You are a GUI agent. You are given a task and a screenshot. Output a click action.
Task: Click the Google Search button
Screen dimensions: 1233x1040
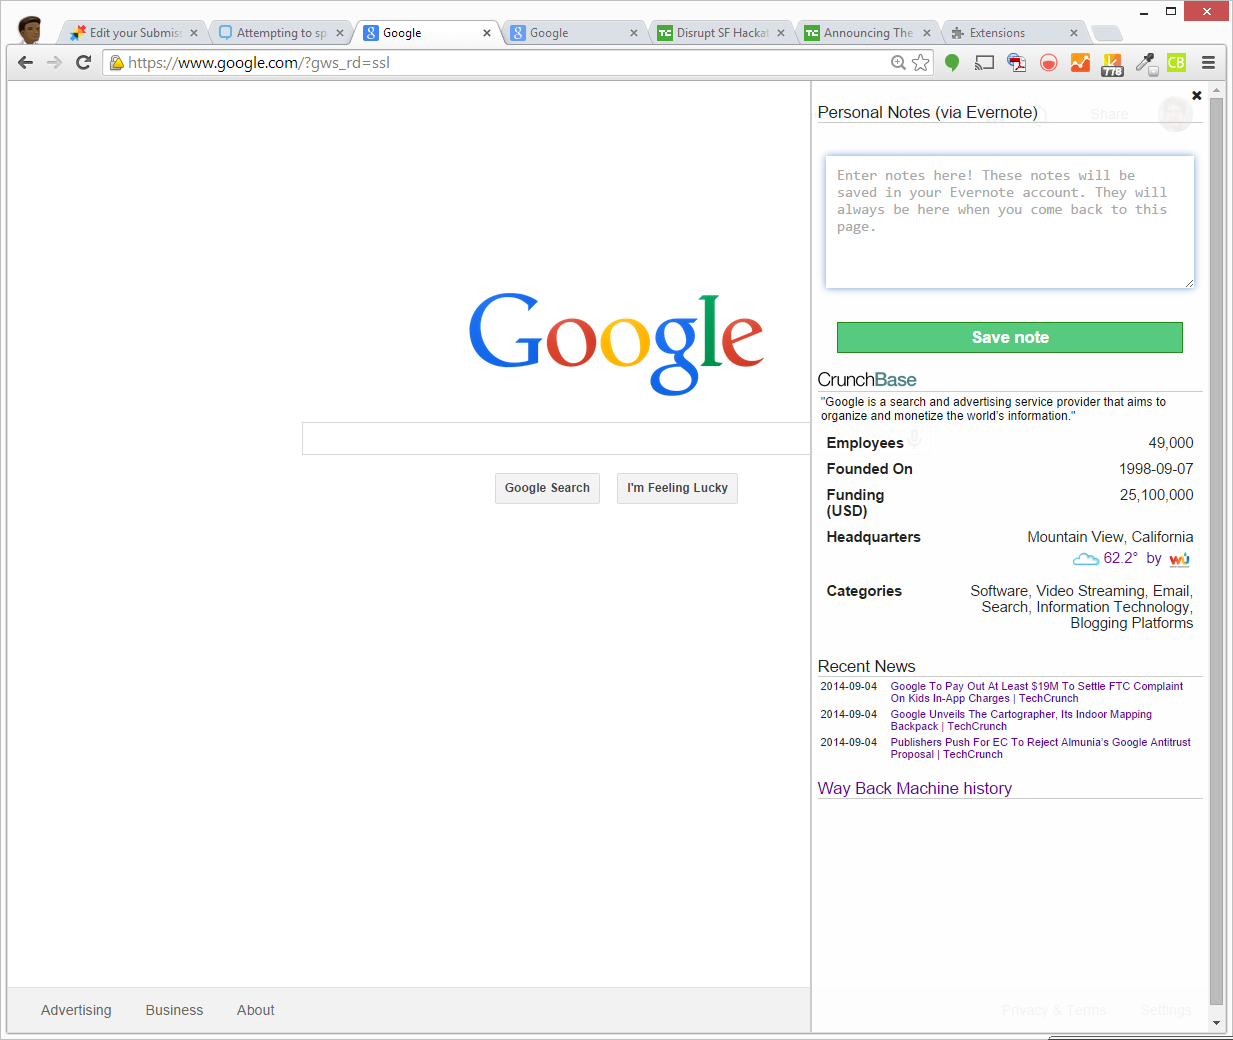[547, 488]
